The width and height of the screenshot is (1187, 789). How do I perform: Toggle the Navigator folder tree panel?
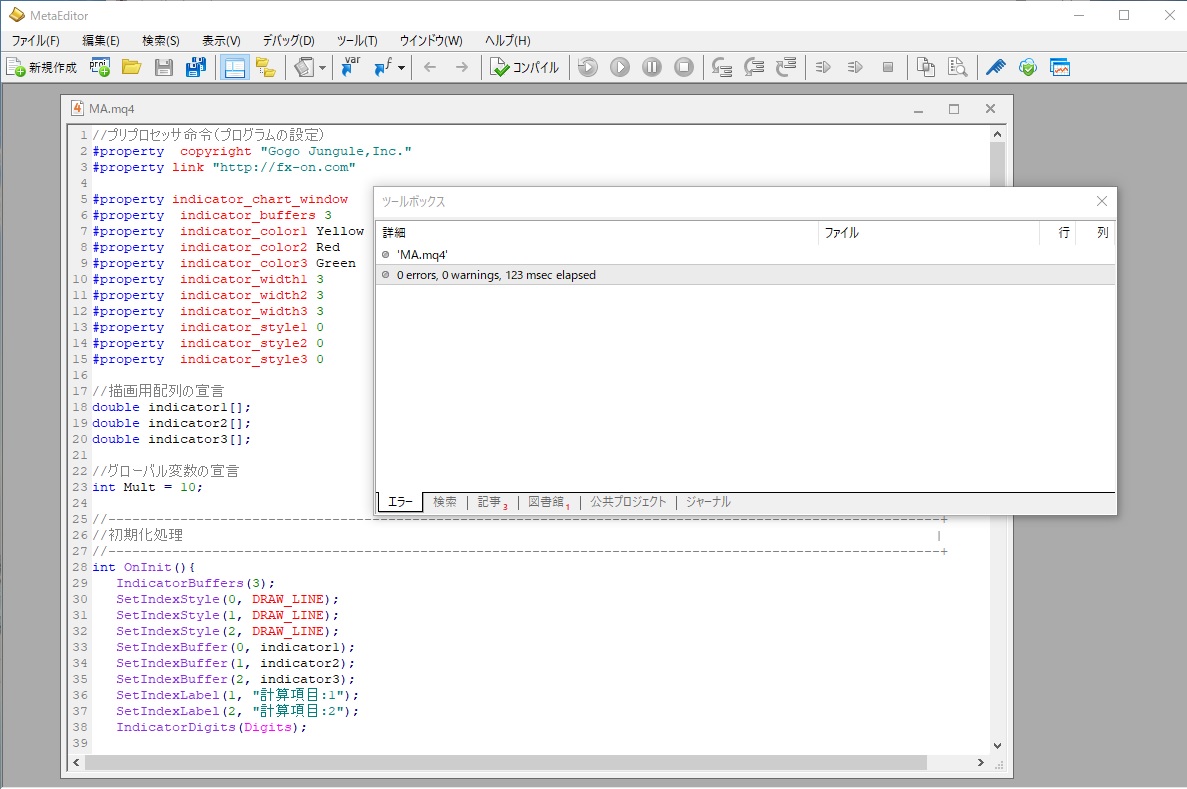tap(265, 67)
